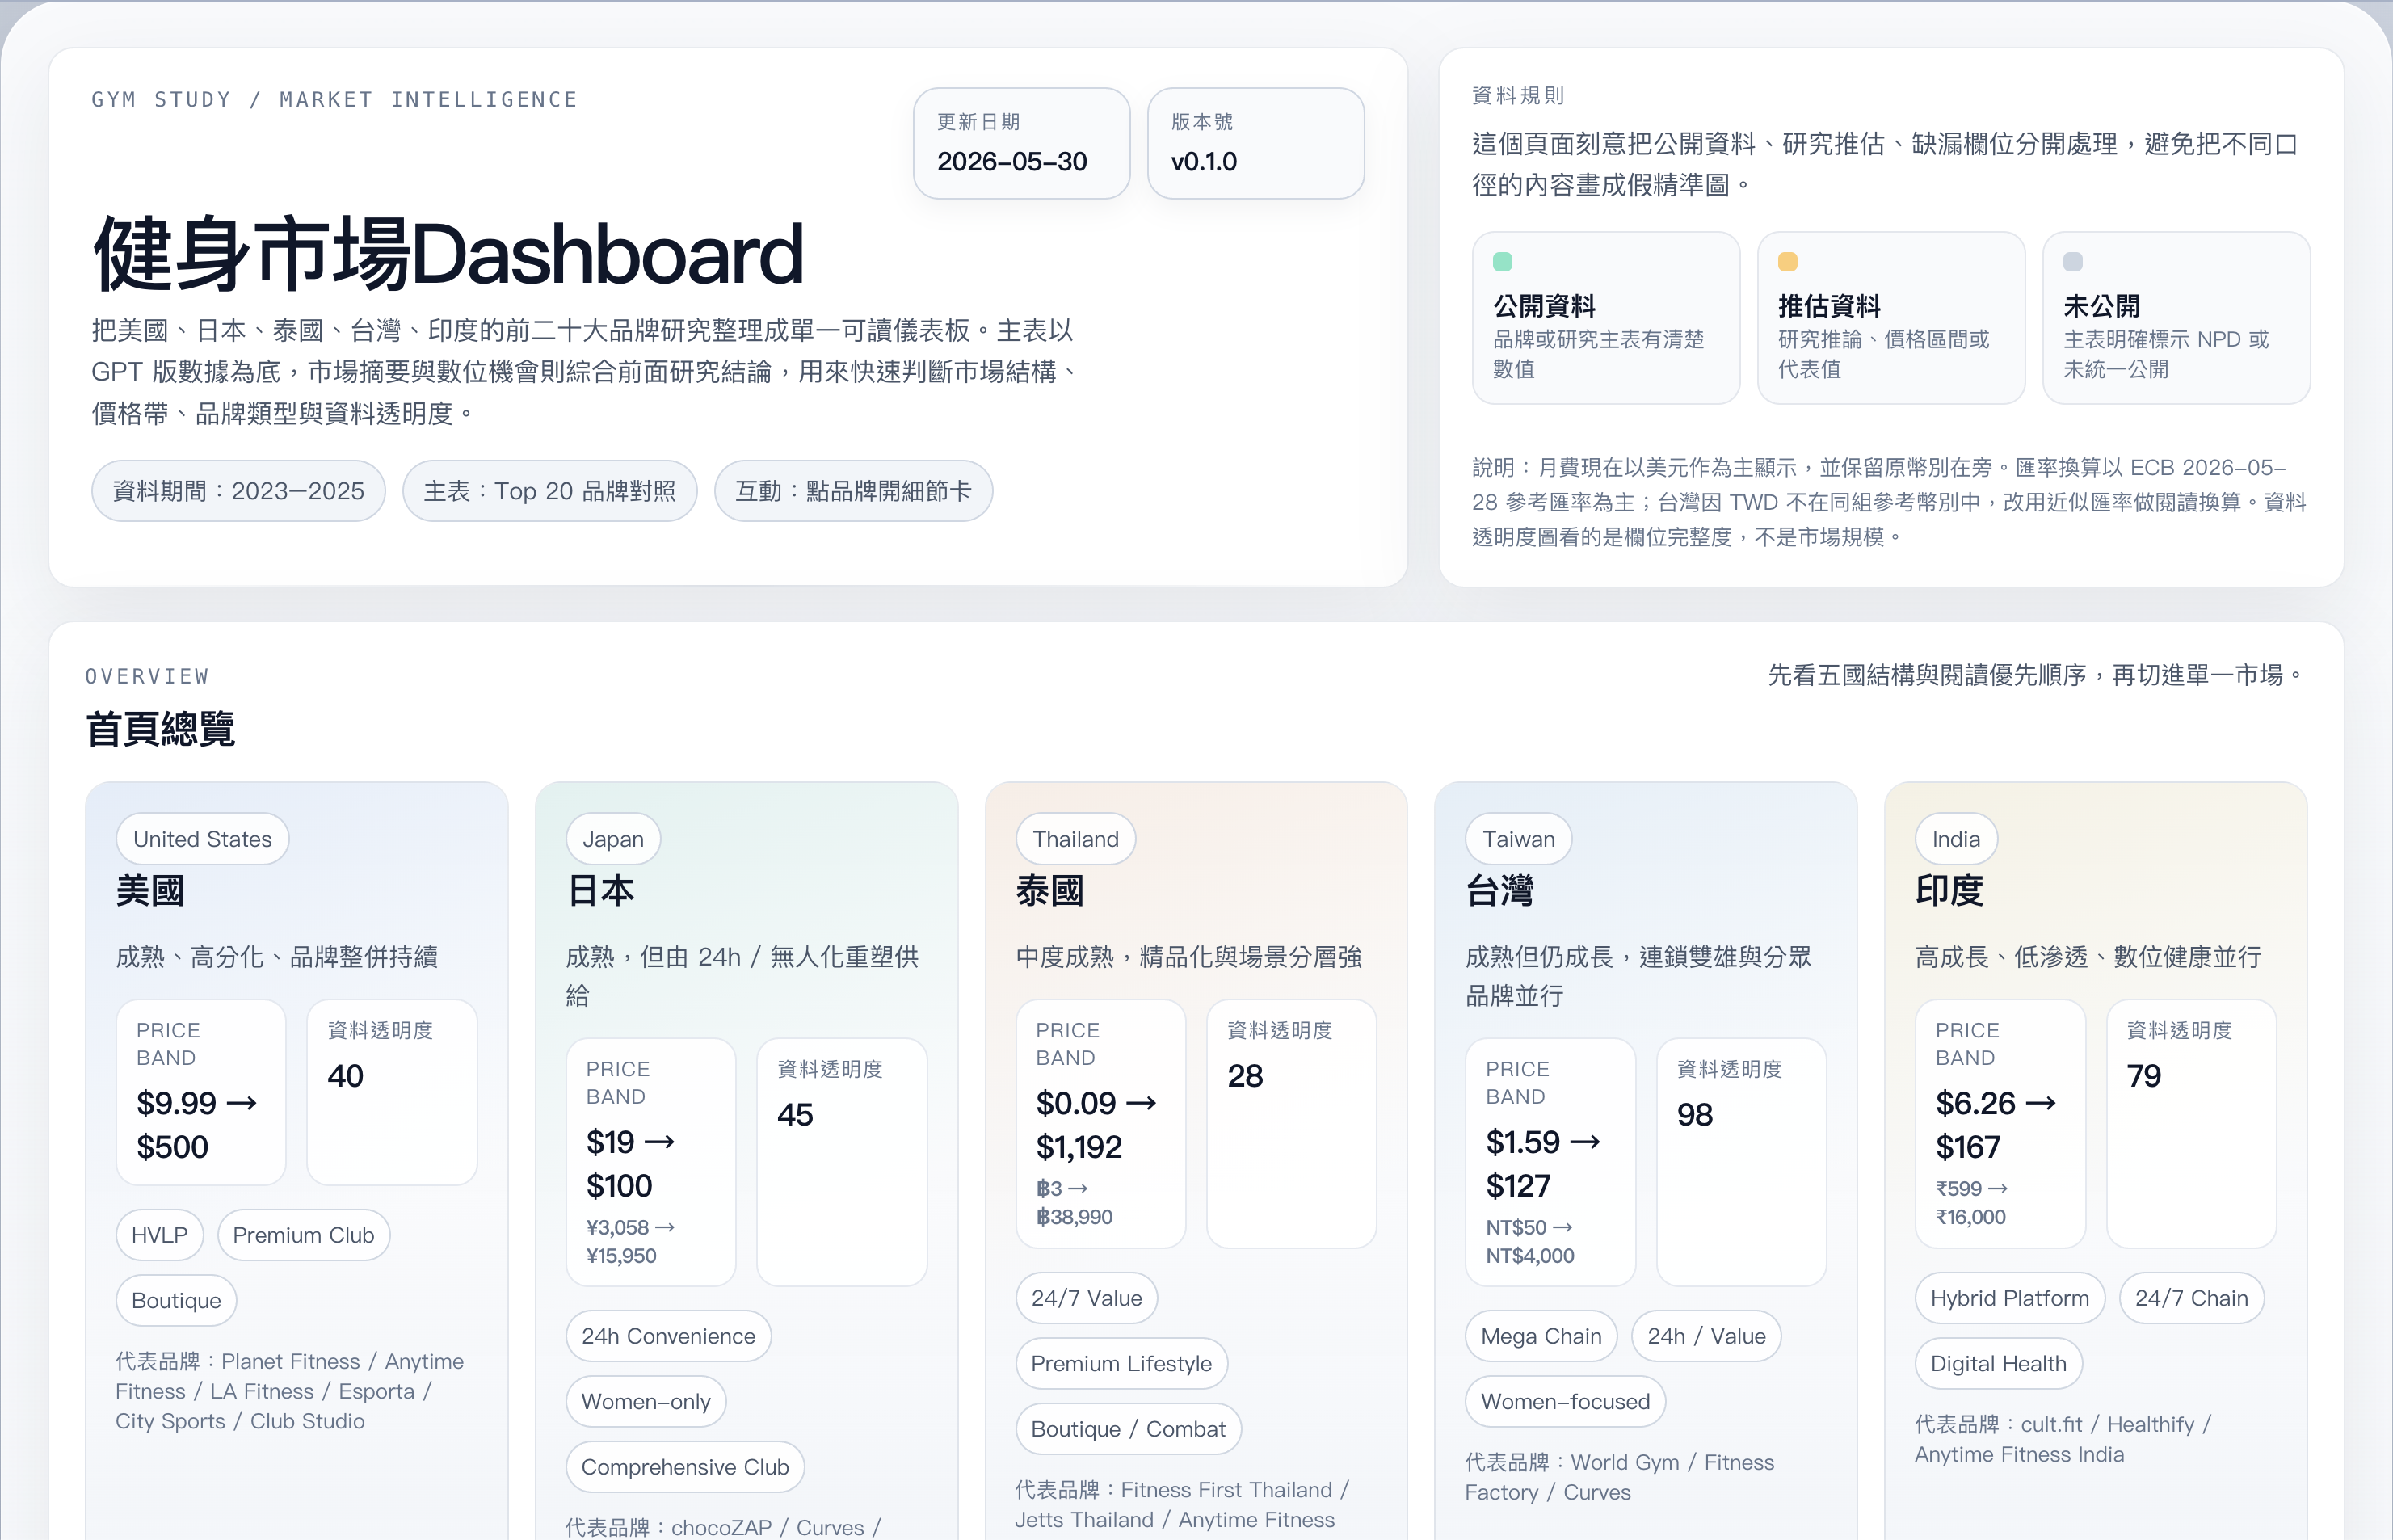Click the US 資料透明度 value 40
This screenshot has height=1540, width=2393.
(346, 1076)
